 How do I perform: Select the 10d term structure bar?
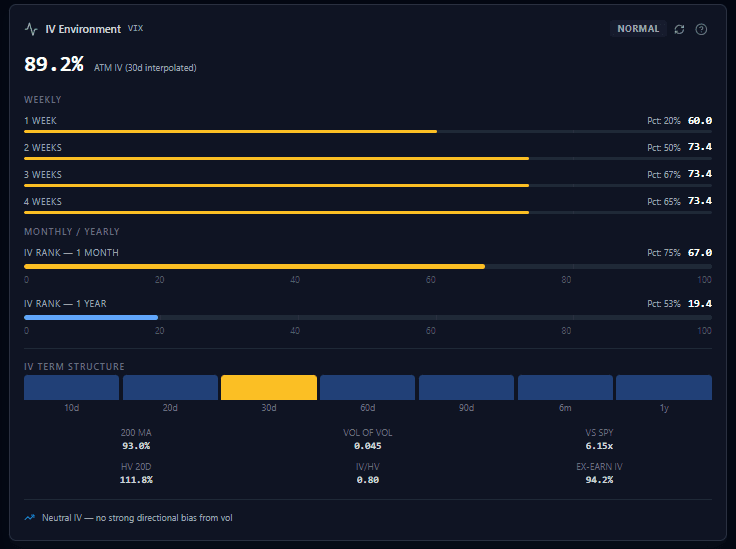pos(71,387)
